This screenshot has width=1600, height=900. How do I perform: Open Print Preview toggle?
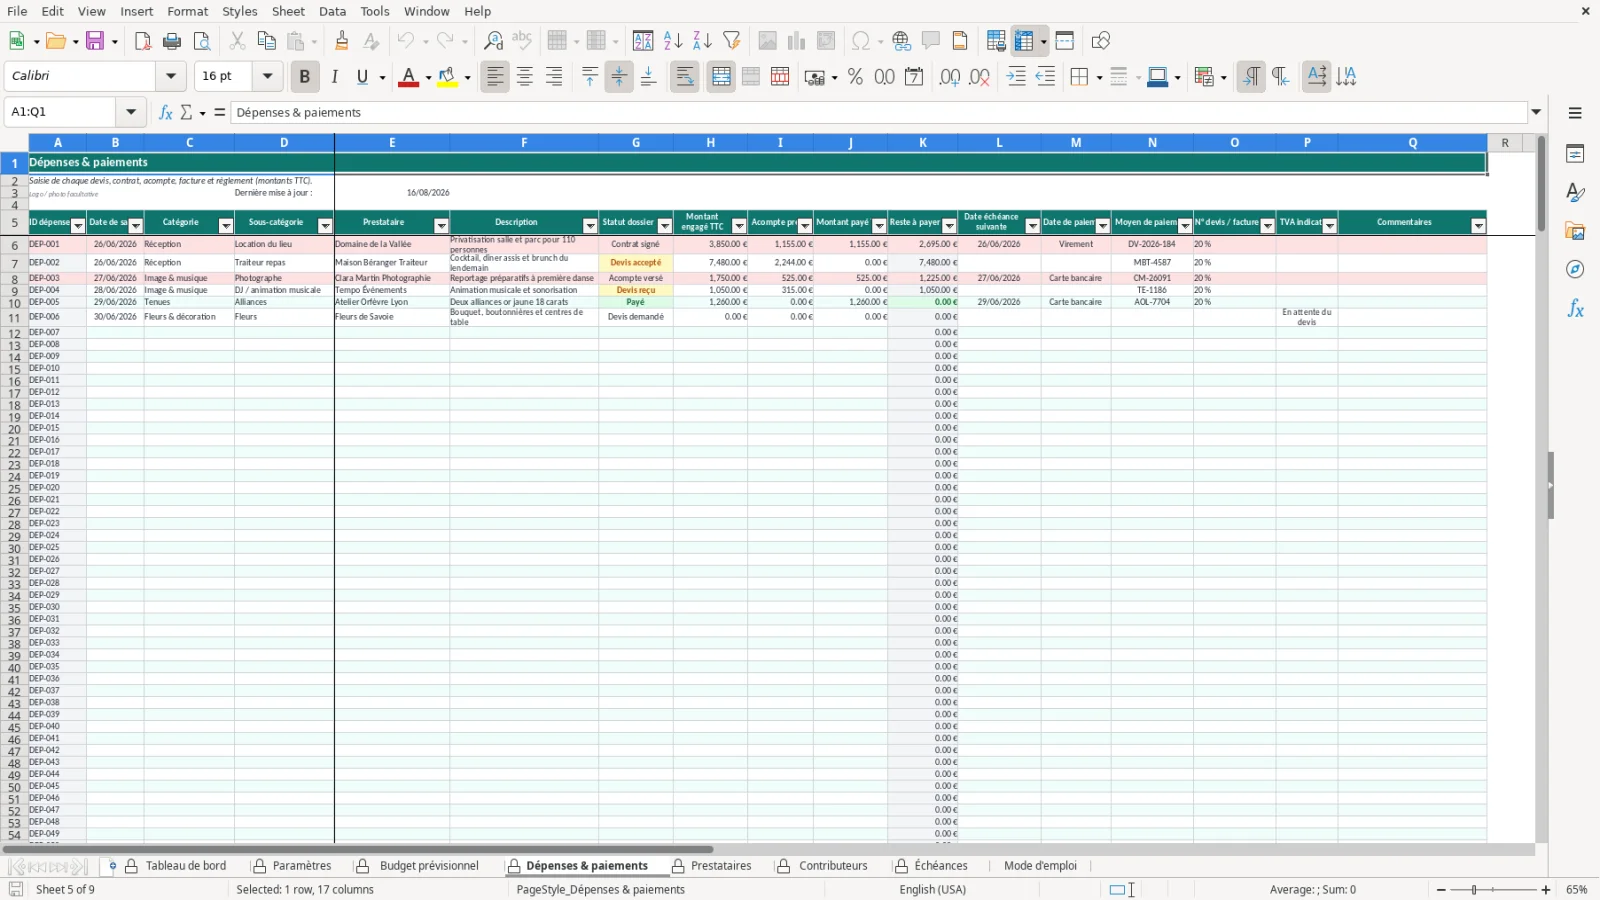pos(202,41)
